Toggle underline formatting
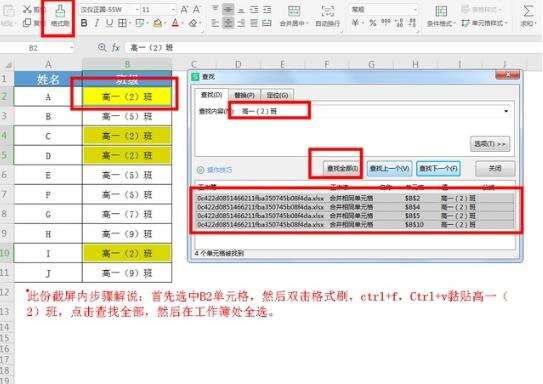The width and height of the screenshot is (543, 384). 109,23
